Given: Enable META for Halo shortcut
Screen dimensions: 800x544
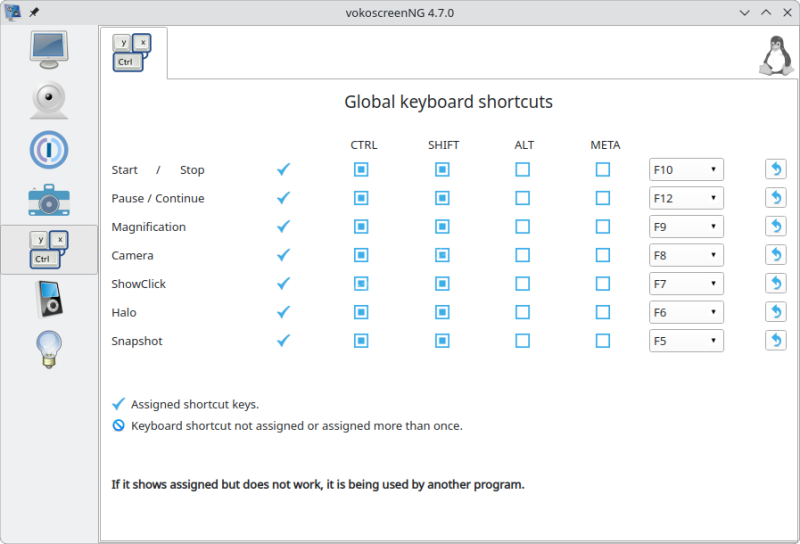Looking at the screenshot, I should point(603,312).
